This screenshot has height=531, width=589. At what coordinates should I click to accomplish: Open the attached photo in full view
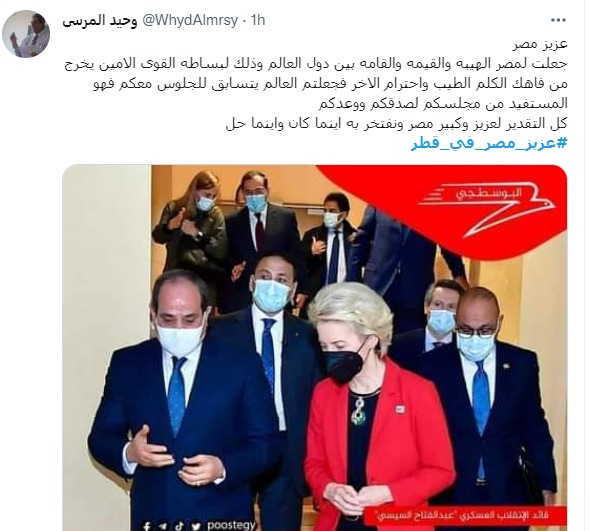[x=314, y=347]
